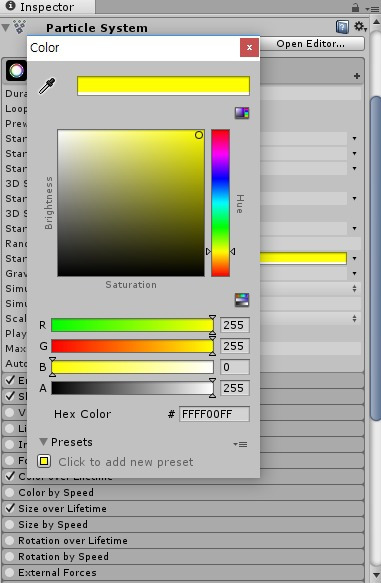
Task: Click the A alpha channel slider
Action: 132,388
